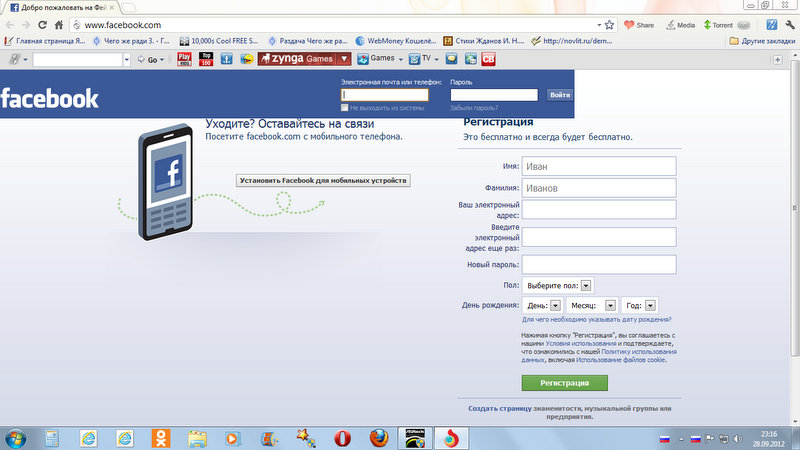The image size is (800, 450).
Task: Click the green 'Регистрация' button
Action: point(564,383)
